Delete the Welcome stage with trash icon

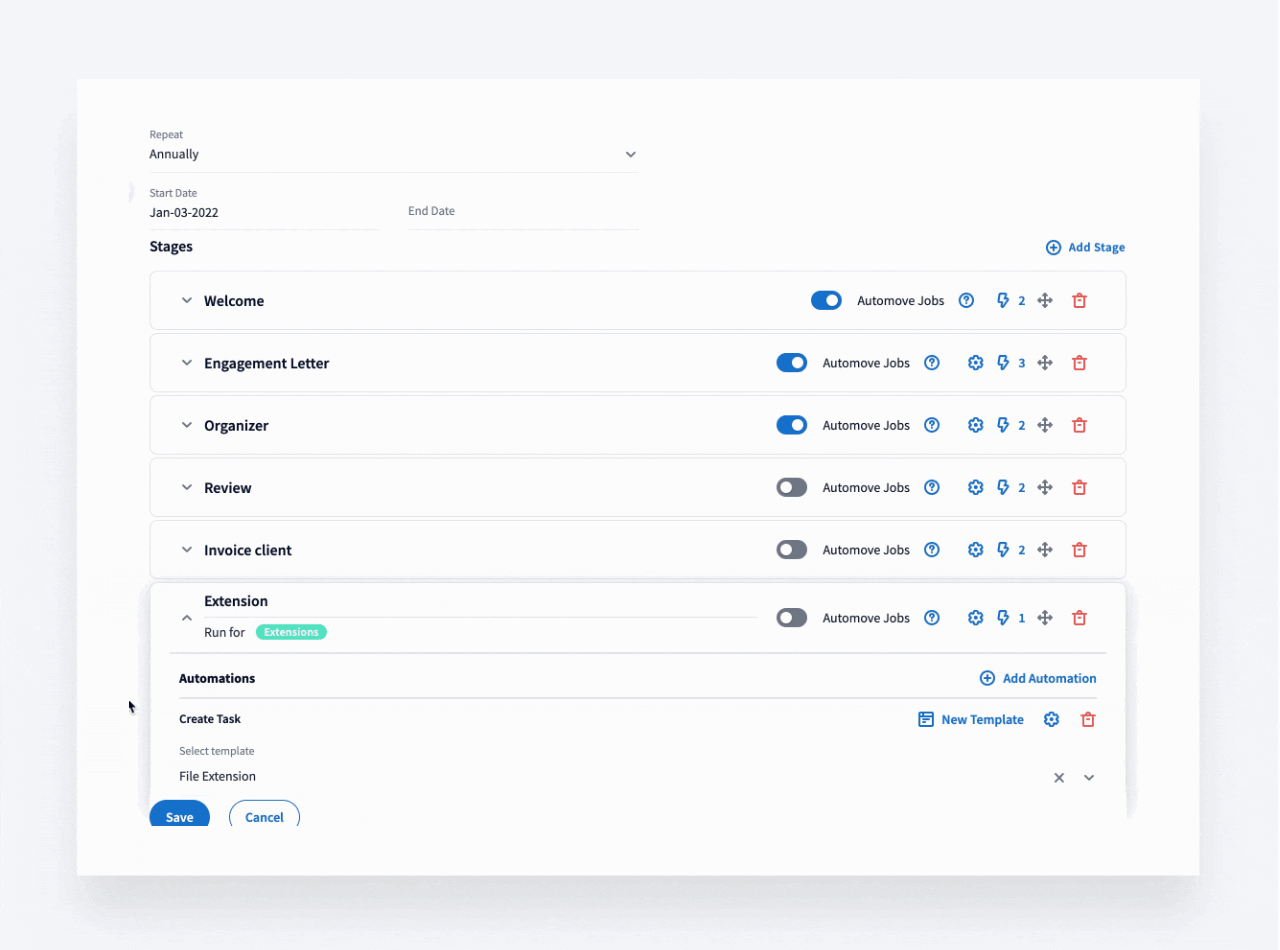tap(1079, 301)
